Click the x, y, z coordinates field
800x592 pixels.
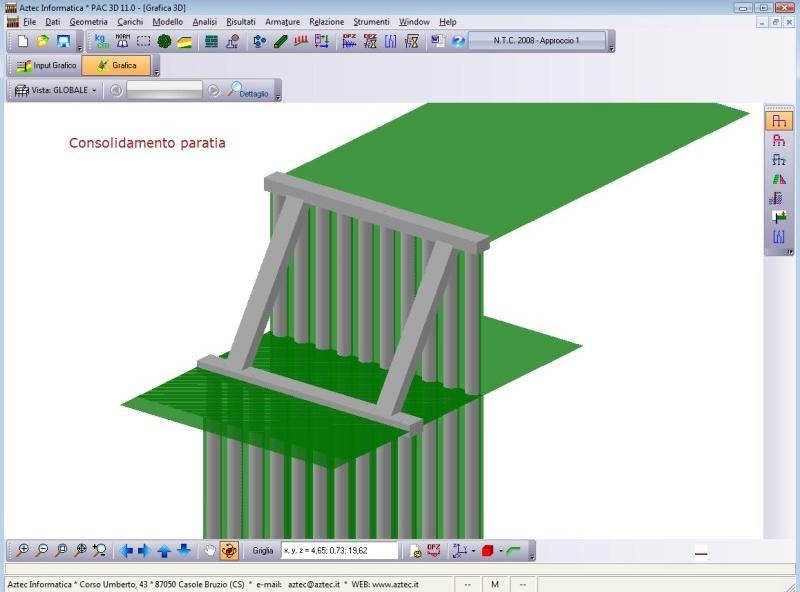(338, 550)
